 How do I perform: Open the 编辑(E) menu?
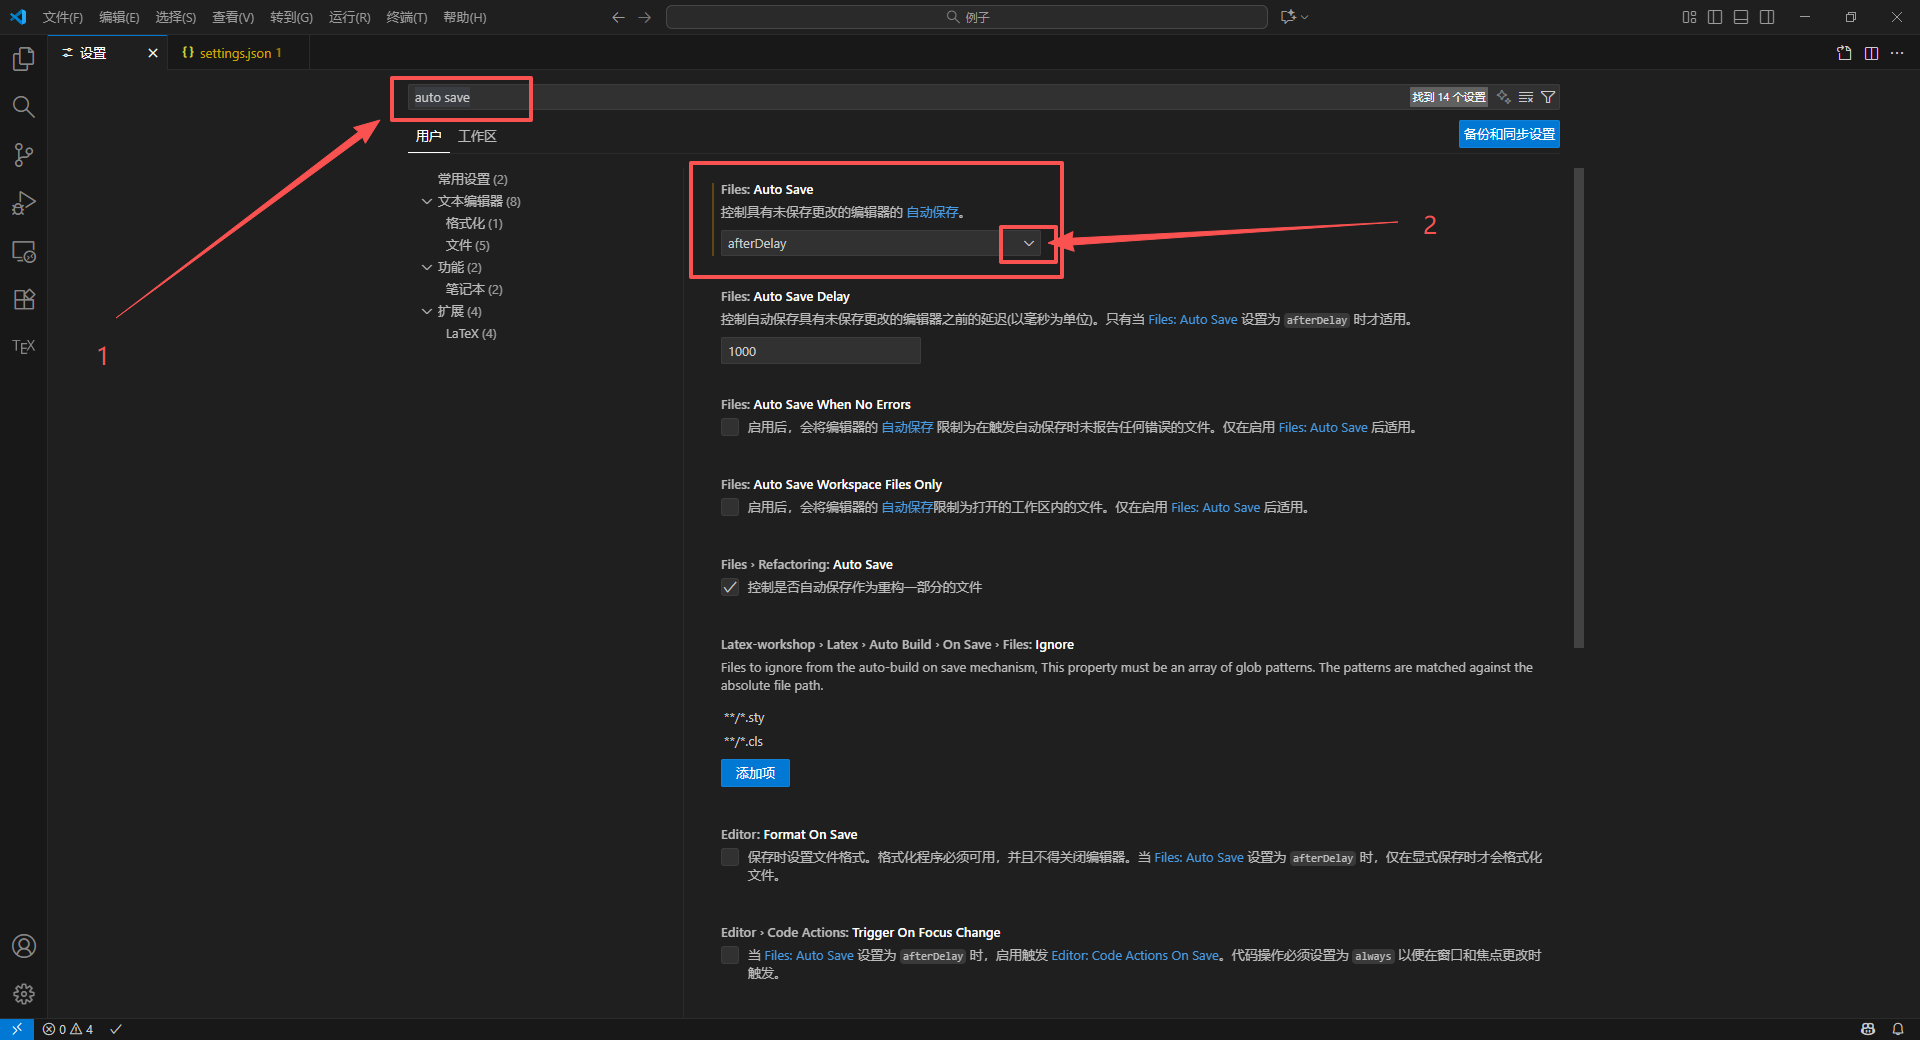(x=119, y=17)
